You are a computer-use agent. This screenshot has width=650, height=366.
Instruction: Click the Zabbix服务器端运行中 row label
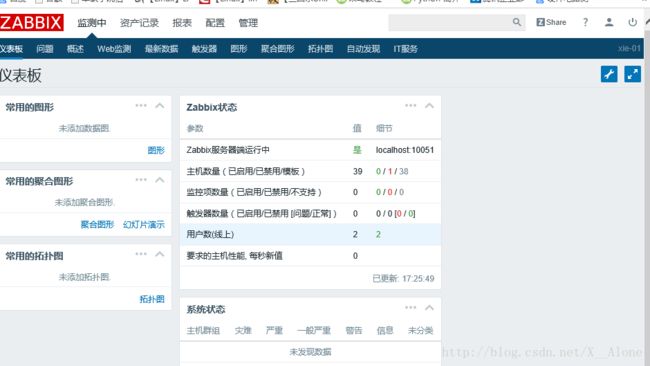[x=228, y=150]
